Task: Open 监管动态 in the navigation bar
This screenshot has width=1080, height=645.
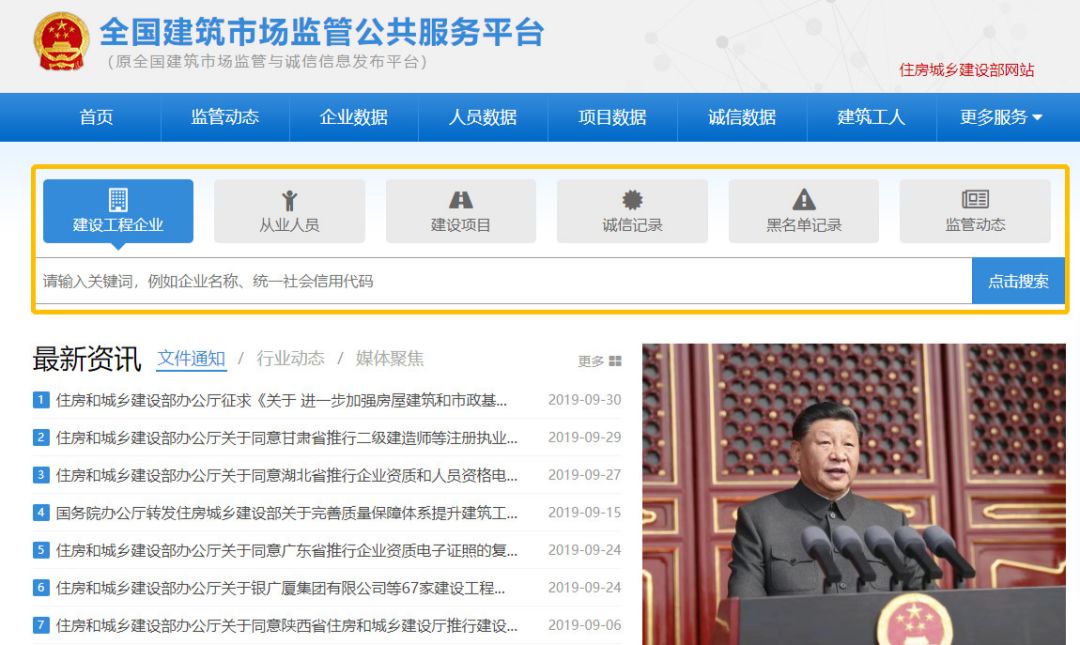Action: 225,117
